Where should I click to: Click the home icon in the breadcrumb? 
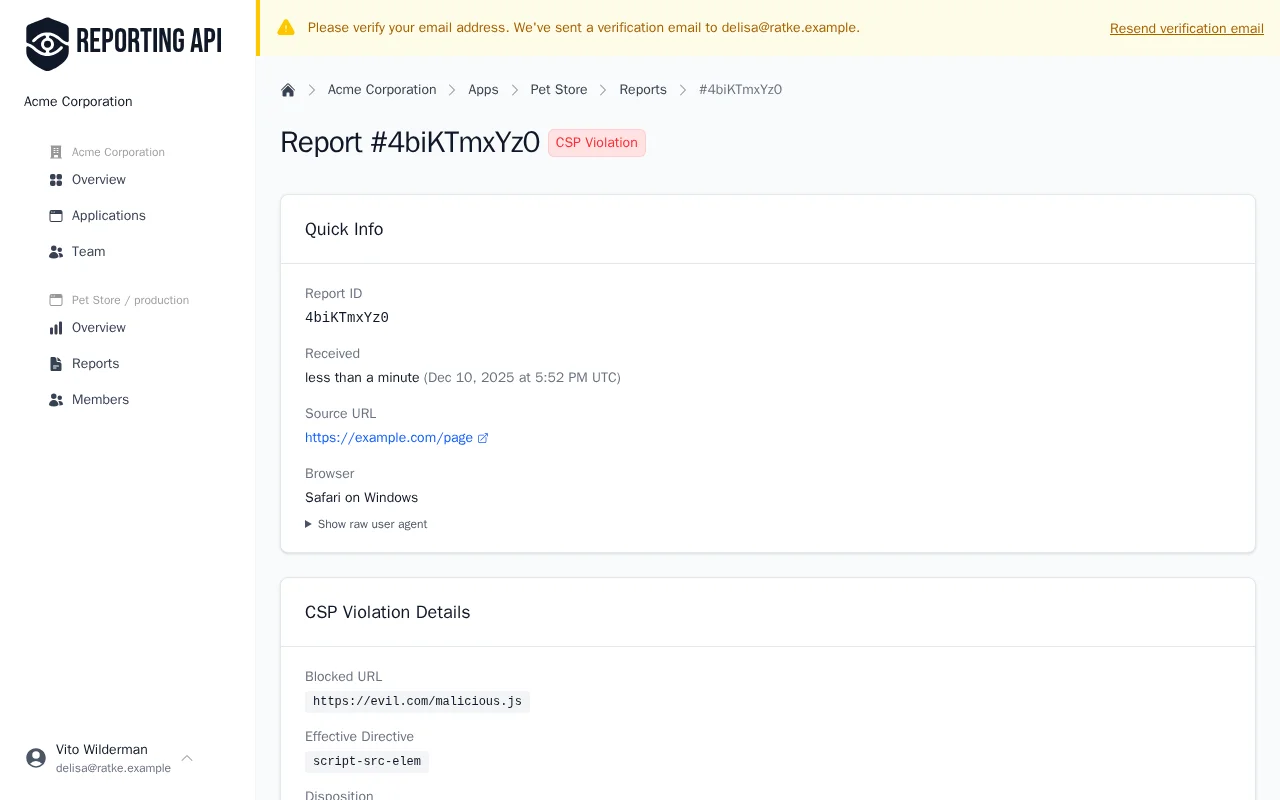point(288,90)
